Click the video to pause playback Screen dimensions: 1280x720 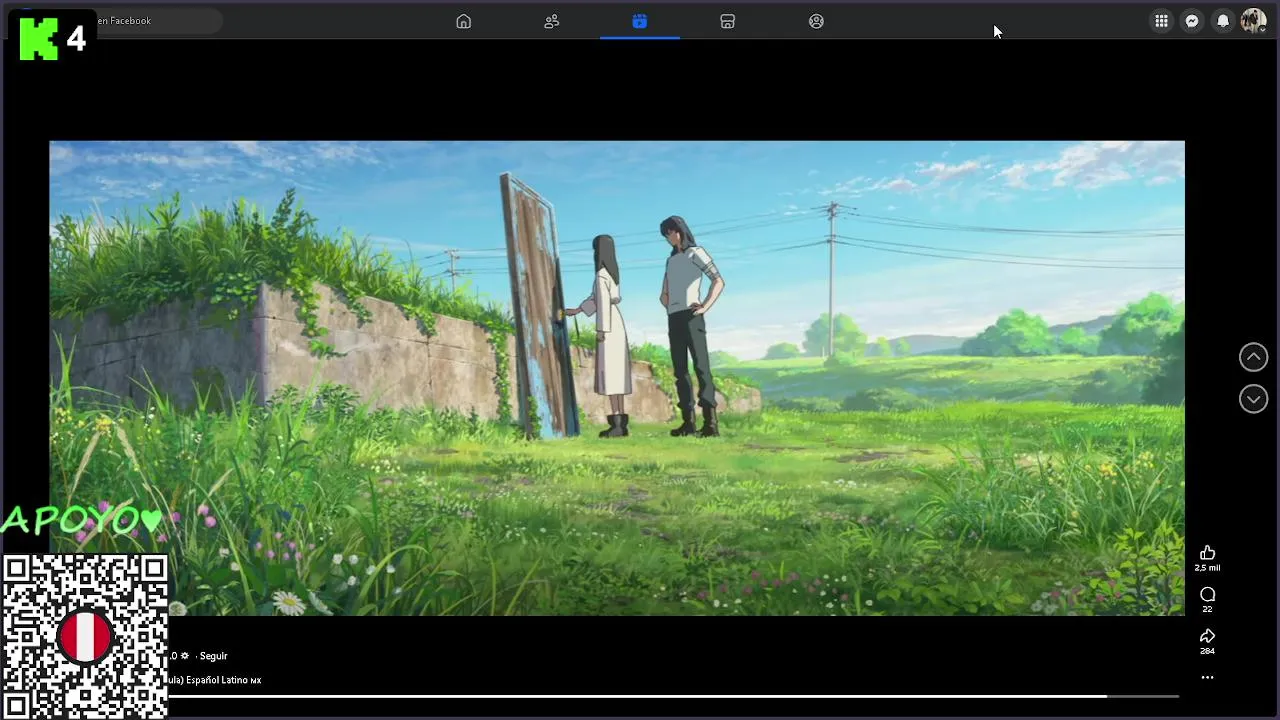click(x=617, y=378)
